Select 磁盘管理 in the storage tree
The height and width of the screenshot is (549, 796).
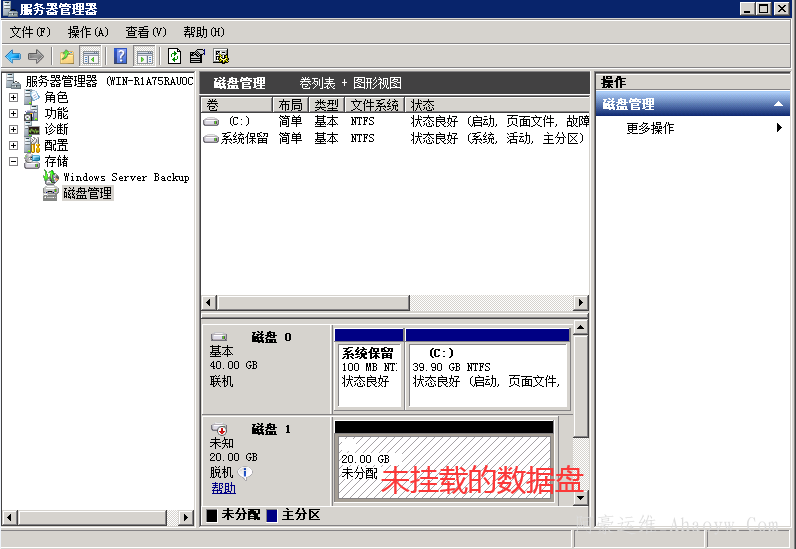pyautogui.click(x=87, y=193)
